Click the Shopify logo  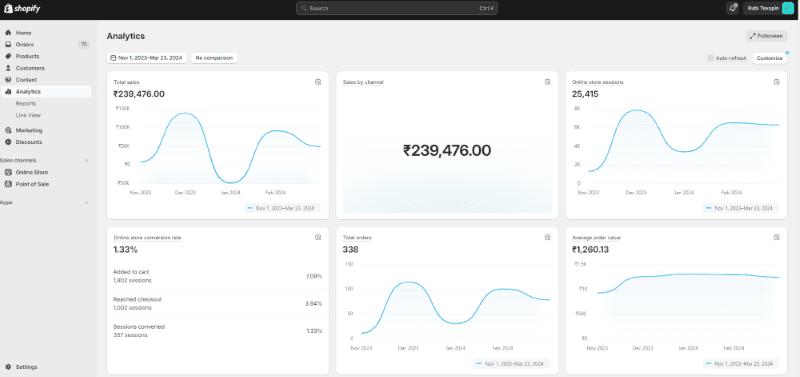click(22, 9)
